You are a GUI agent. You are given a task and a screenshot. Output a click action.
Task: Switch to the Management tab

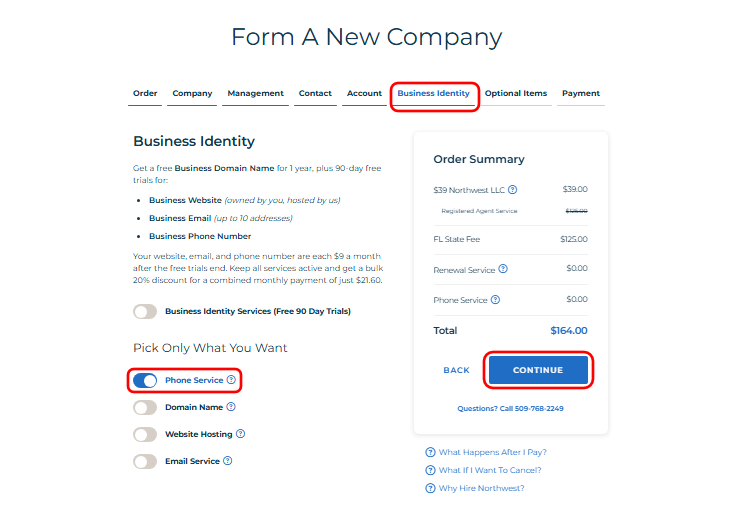pos(255,93)
